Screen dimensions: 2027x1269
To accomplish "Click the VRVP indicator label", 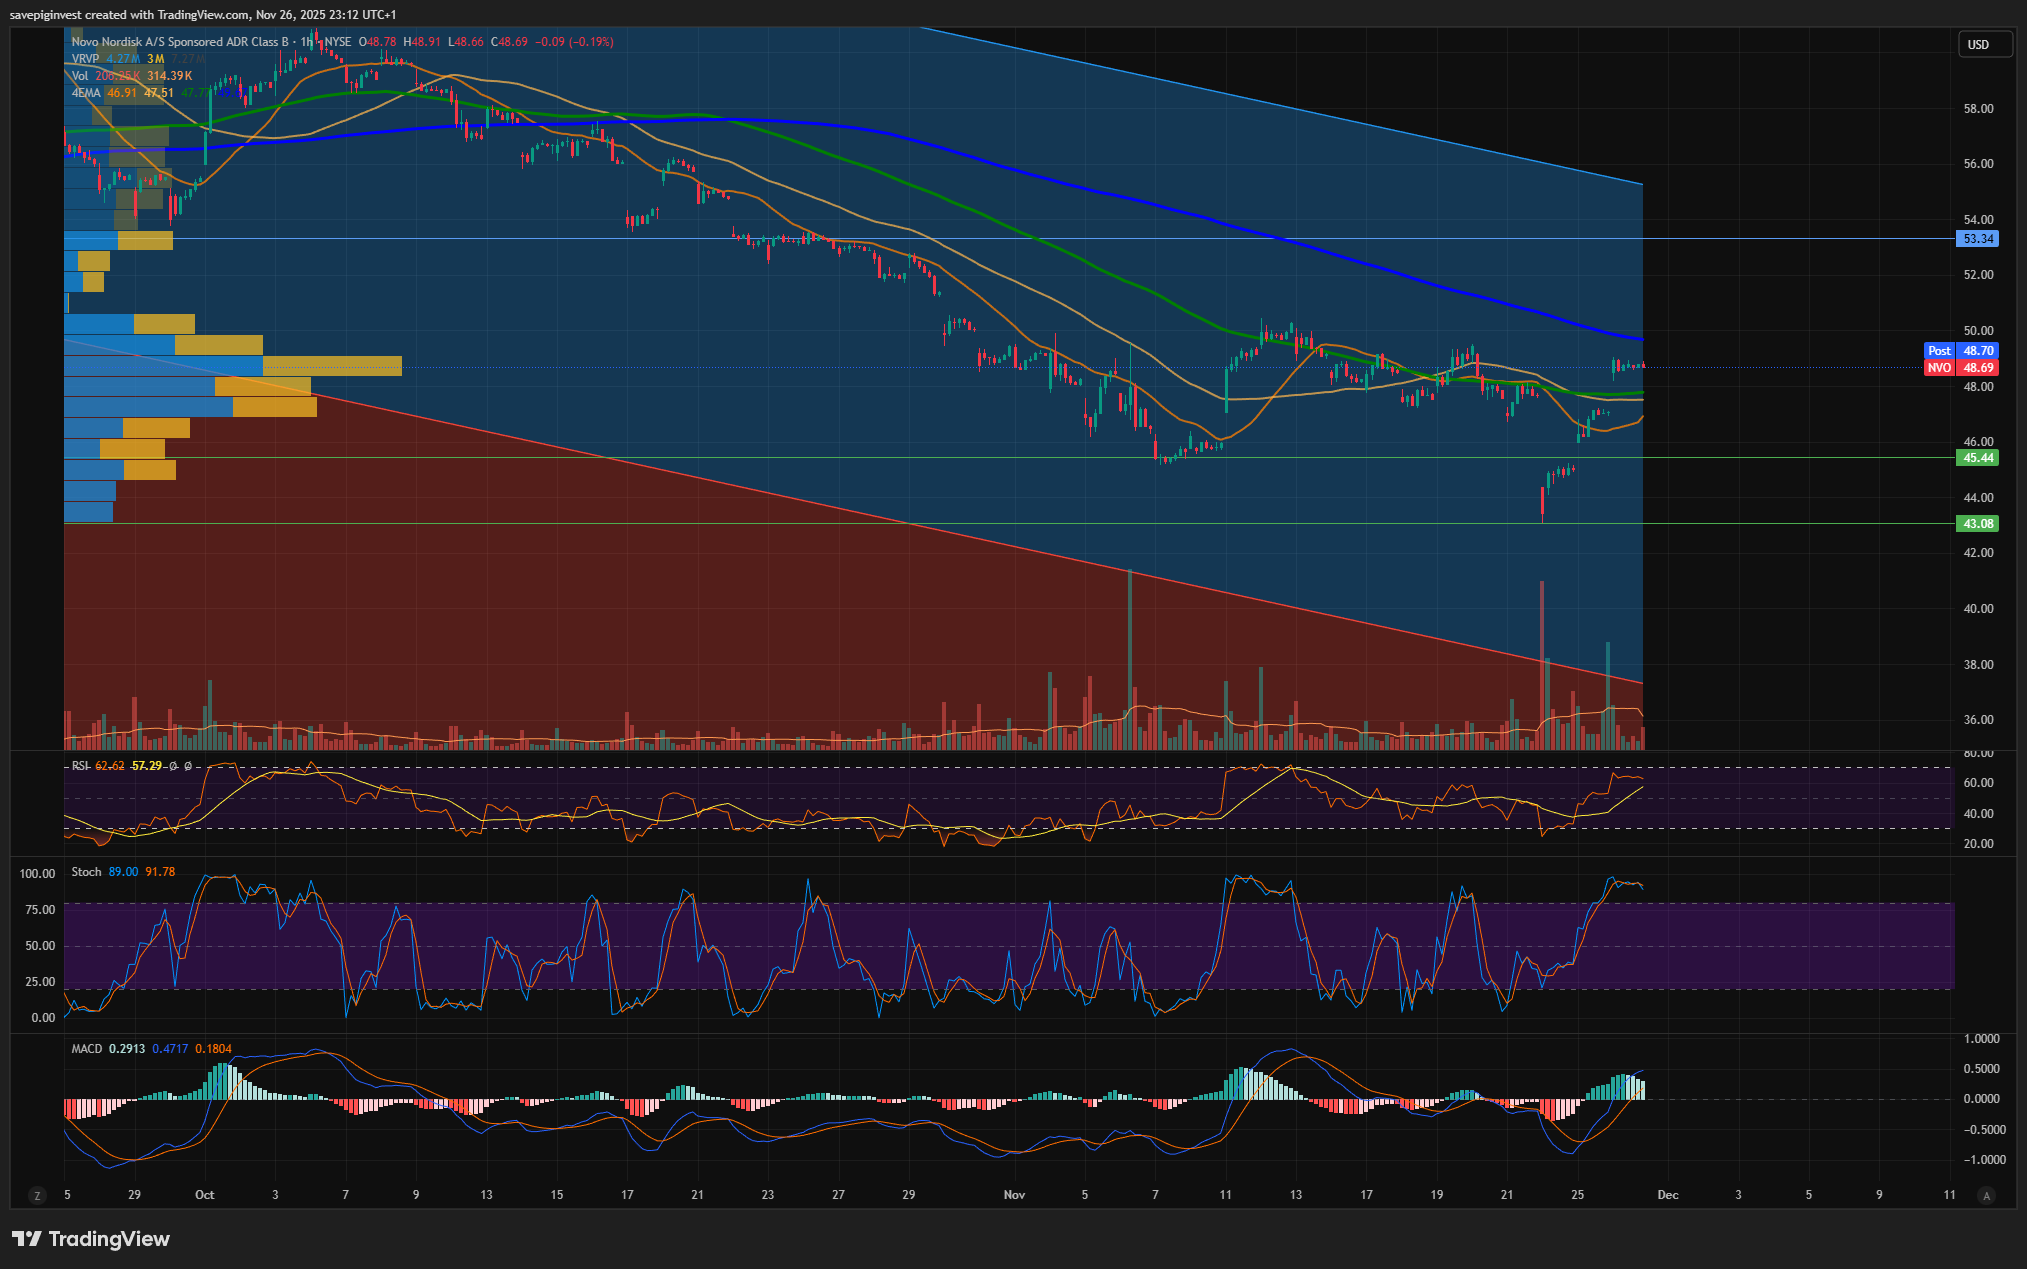I will pyautogui.click(x=85, y=59).
